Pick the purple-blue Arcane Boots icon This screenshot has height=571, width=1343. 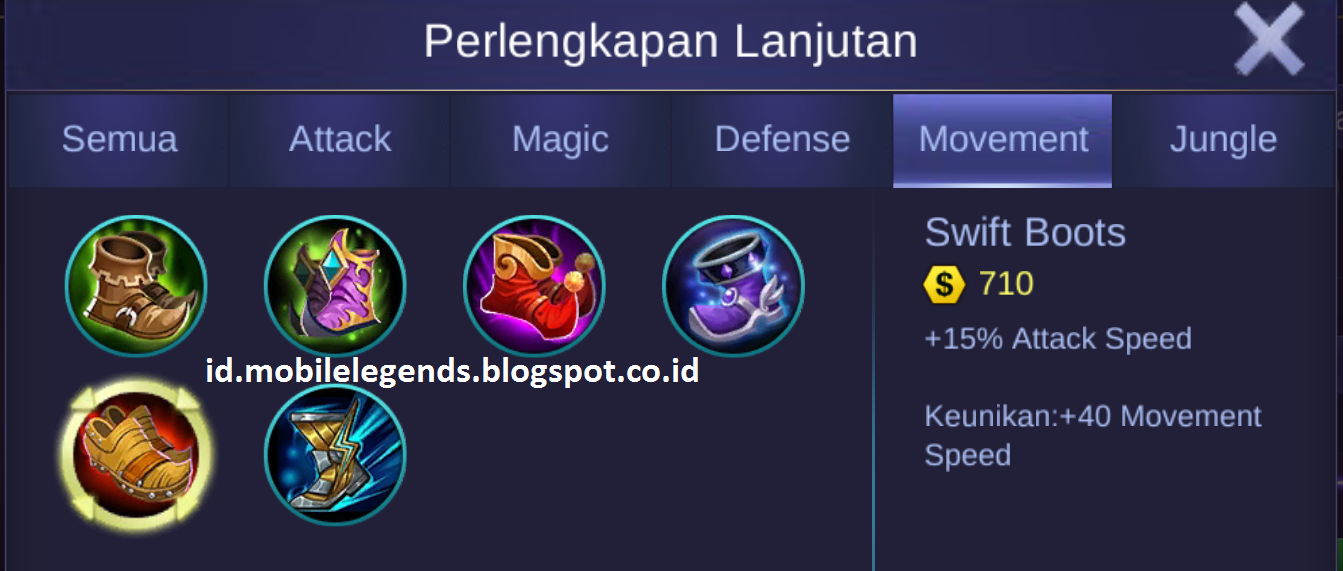coord(733,287)
